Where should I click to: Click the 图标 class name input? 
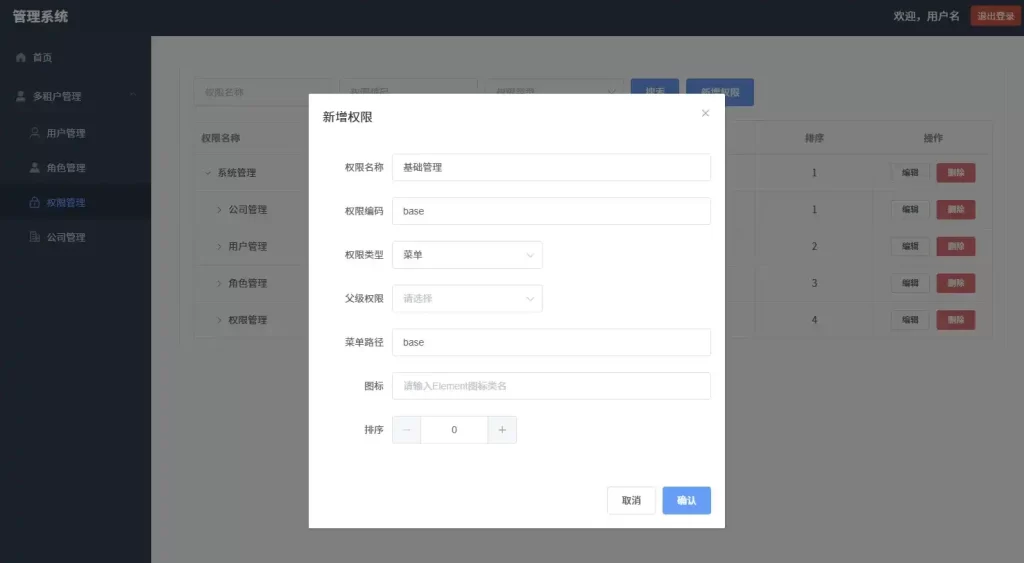pyautogui.click(x=551, y=386)
